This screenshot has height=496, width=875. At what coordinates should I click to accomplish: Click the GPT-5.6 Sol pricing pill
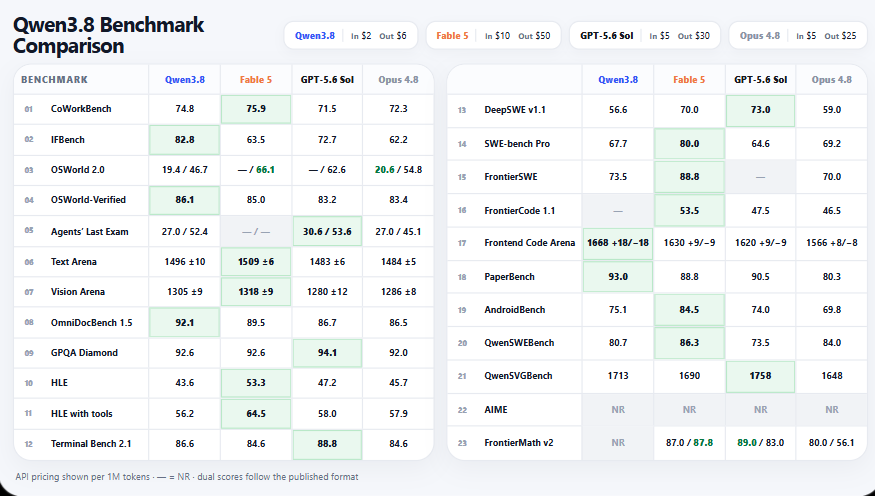(645, 36)
